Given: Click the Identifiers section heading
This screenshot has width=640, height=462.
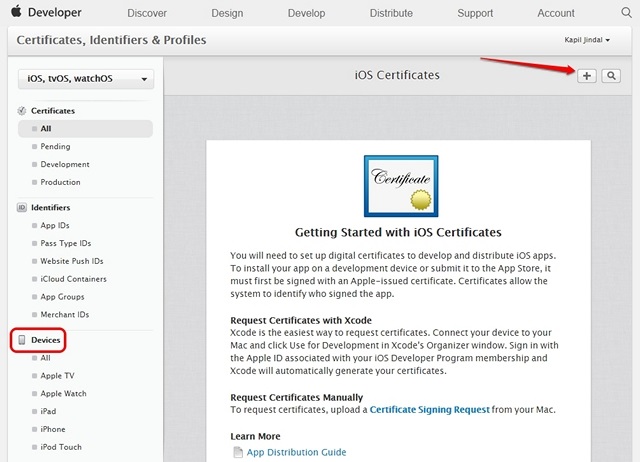Looking at the screenshot, I should tap(51, 207).
